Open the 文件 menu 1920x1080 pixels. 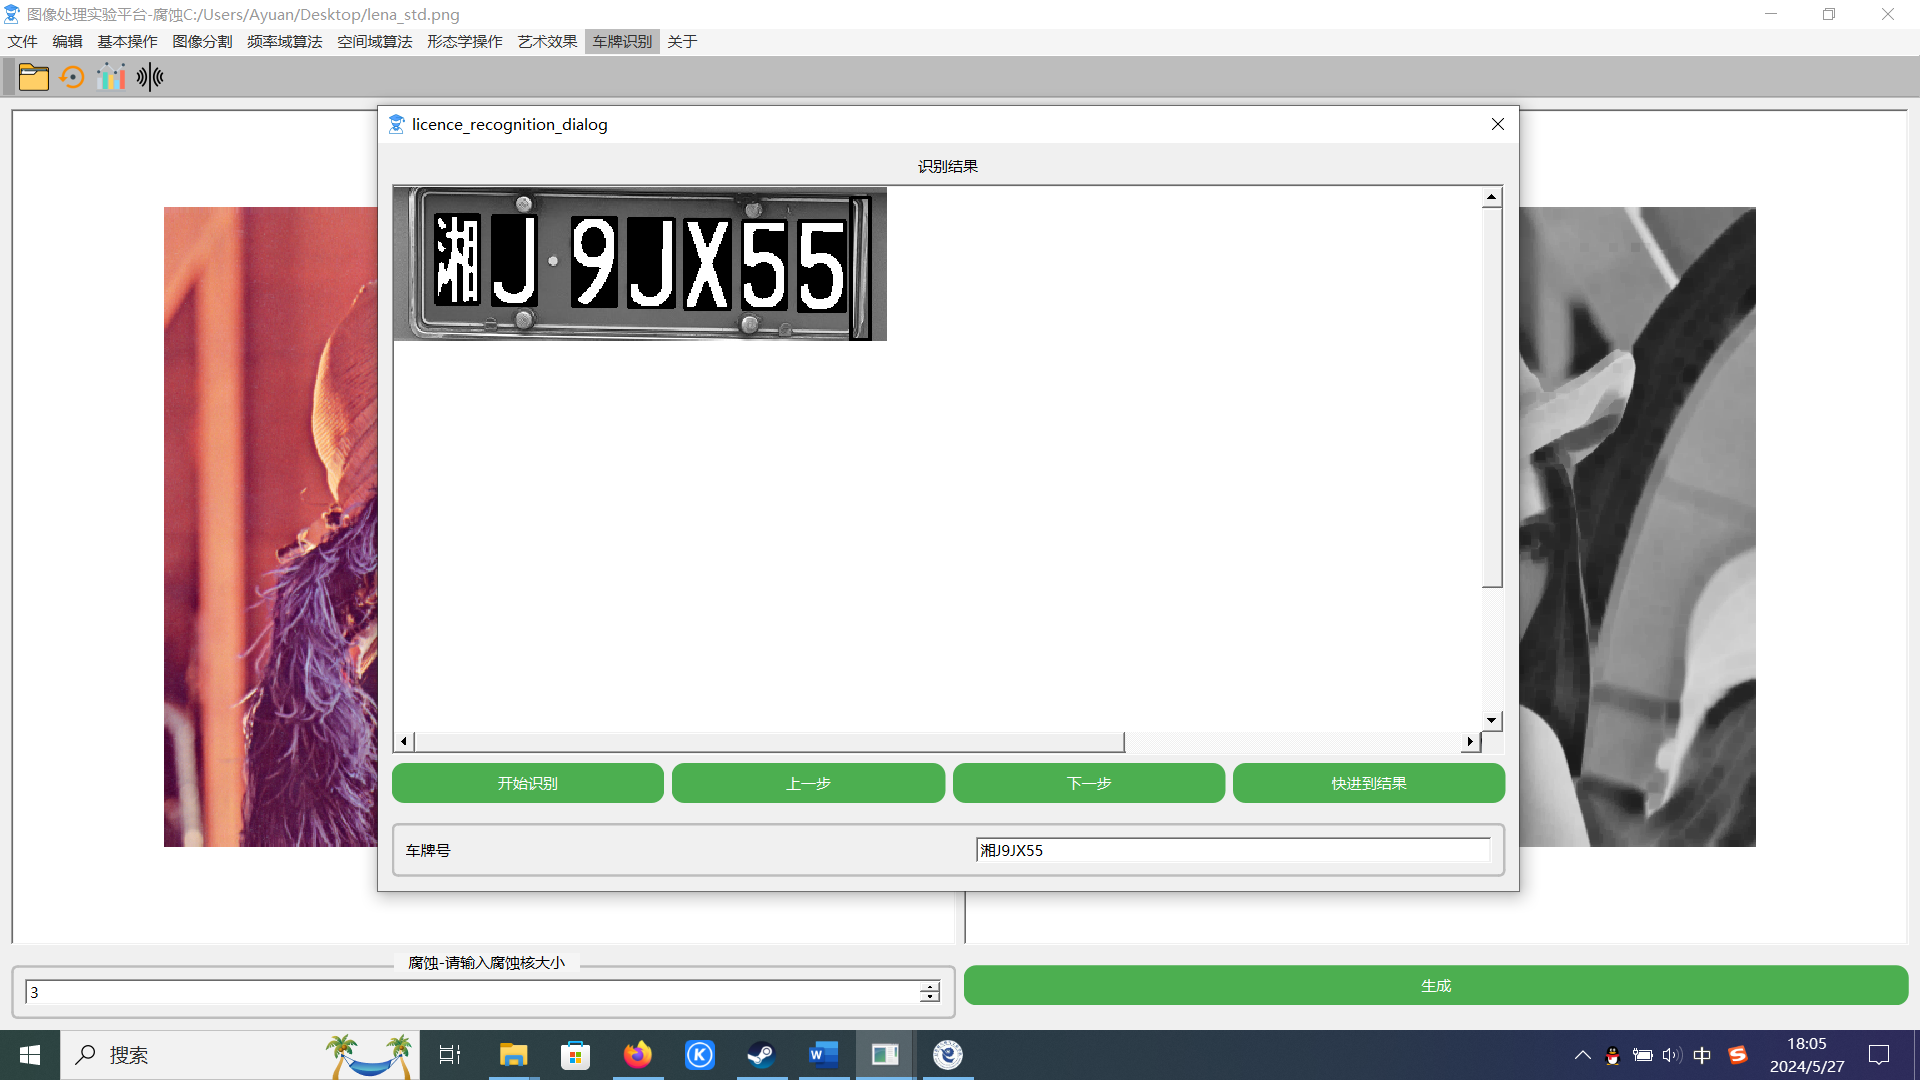click(x=21, y=41)
